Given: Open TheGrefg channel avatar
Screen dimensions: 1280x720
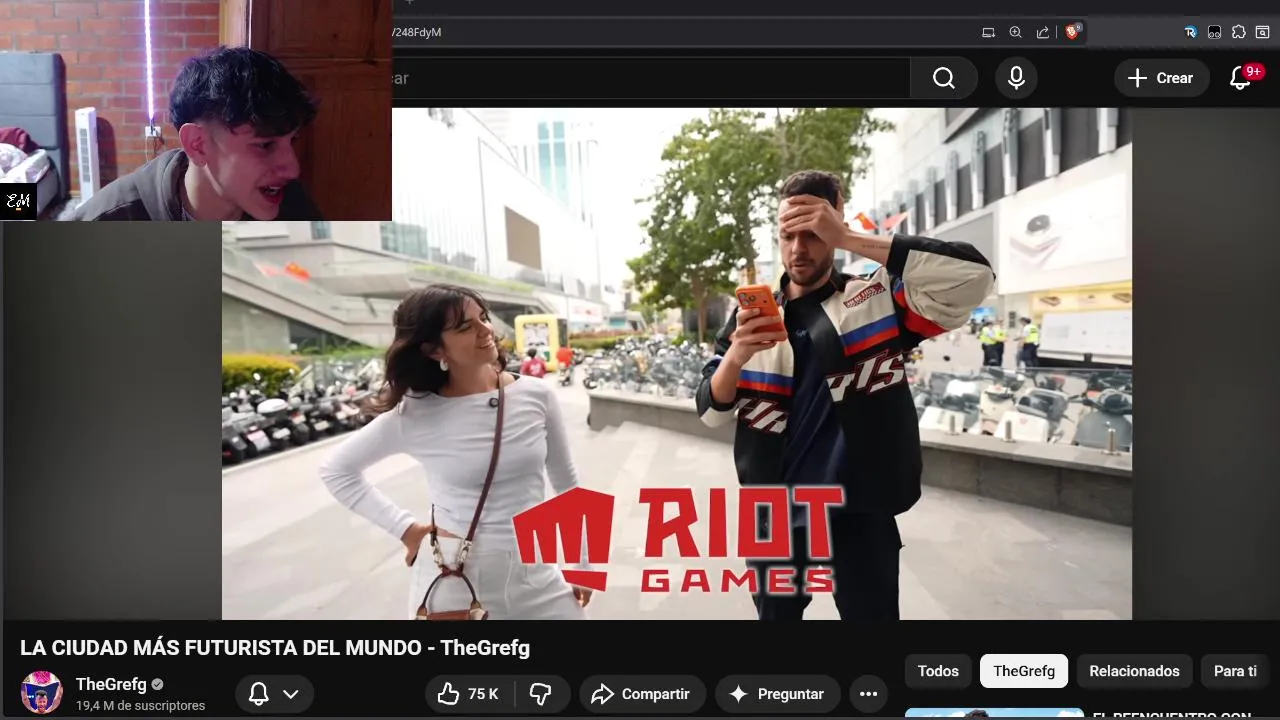Looking at the screenshot, I should pyautogui.click(x=42, y=693).
